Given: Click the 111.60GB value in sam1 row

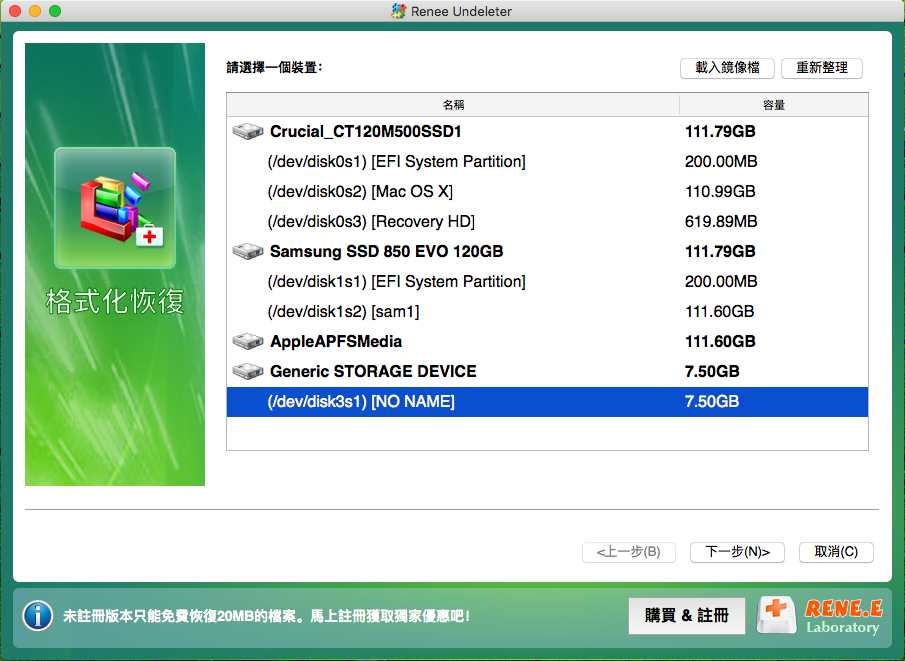Looking at the screenshot, I should coord(720,312).
